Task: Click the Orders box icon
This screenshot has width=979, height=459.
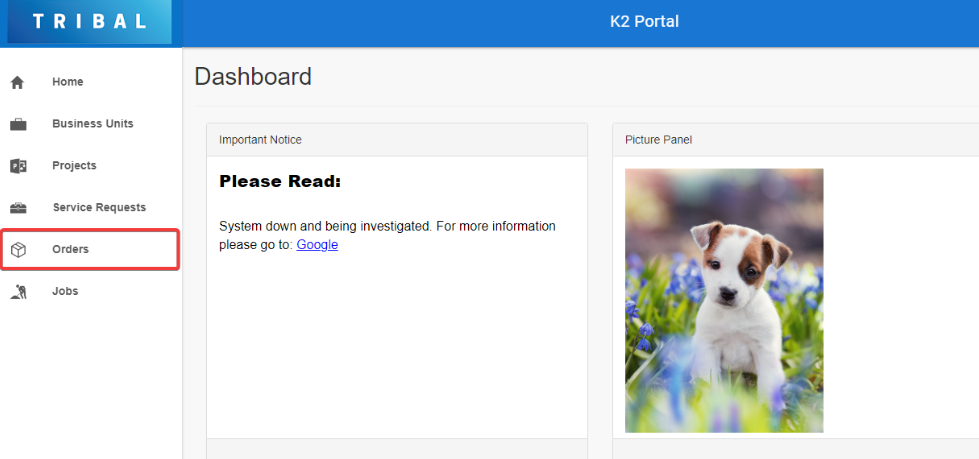Action: (x=18, y=250)
